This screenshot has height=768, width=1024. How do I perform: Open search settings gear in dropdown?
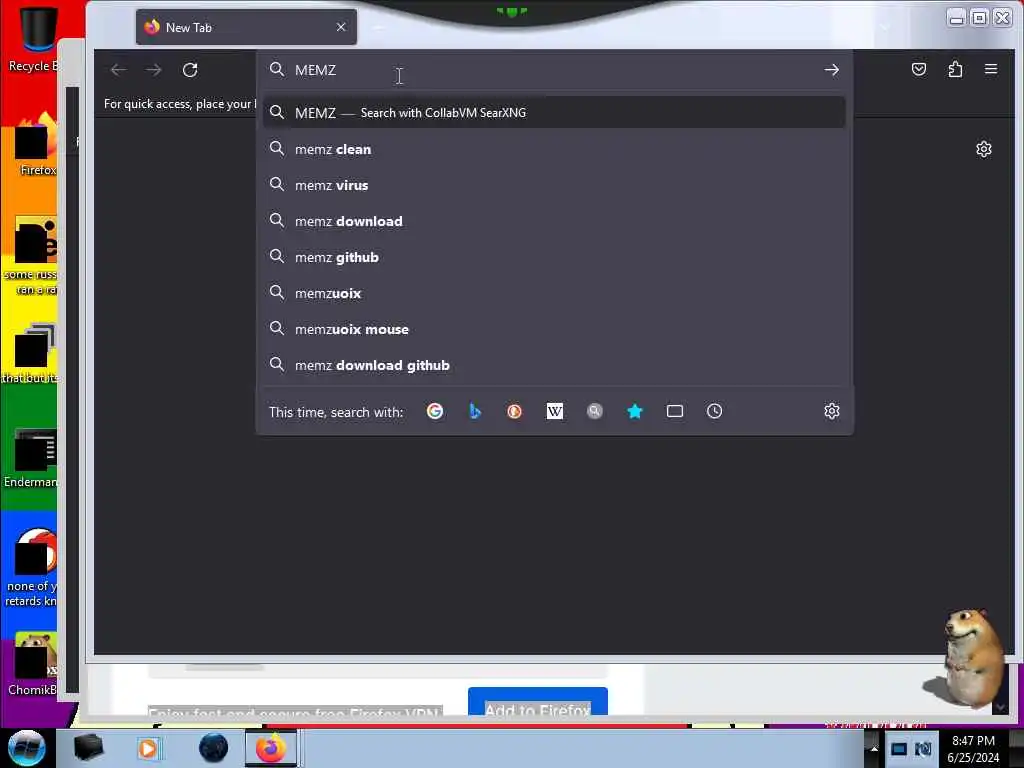831,411
